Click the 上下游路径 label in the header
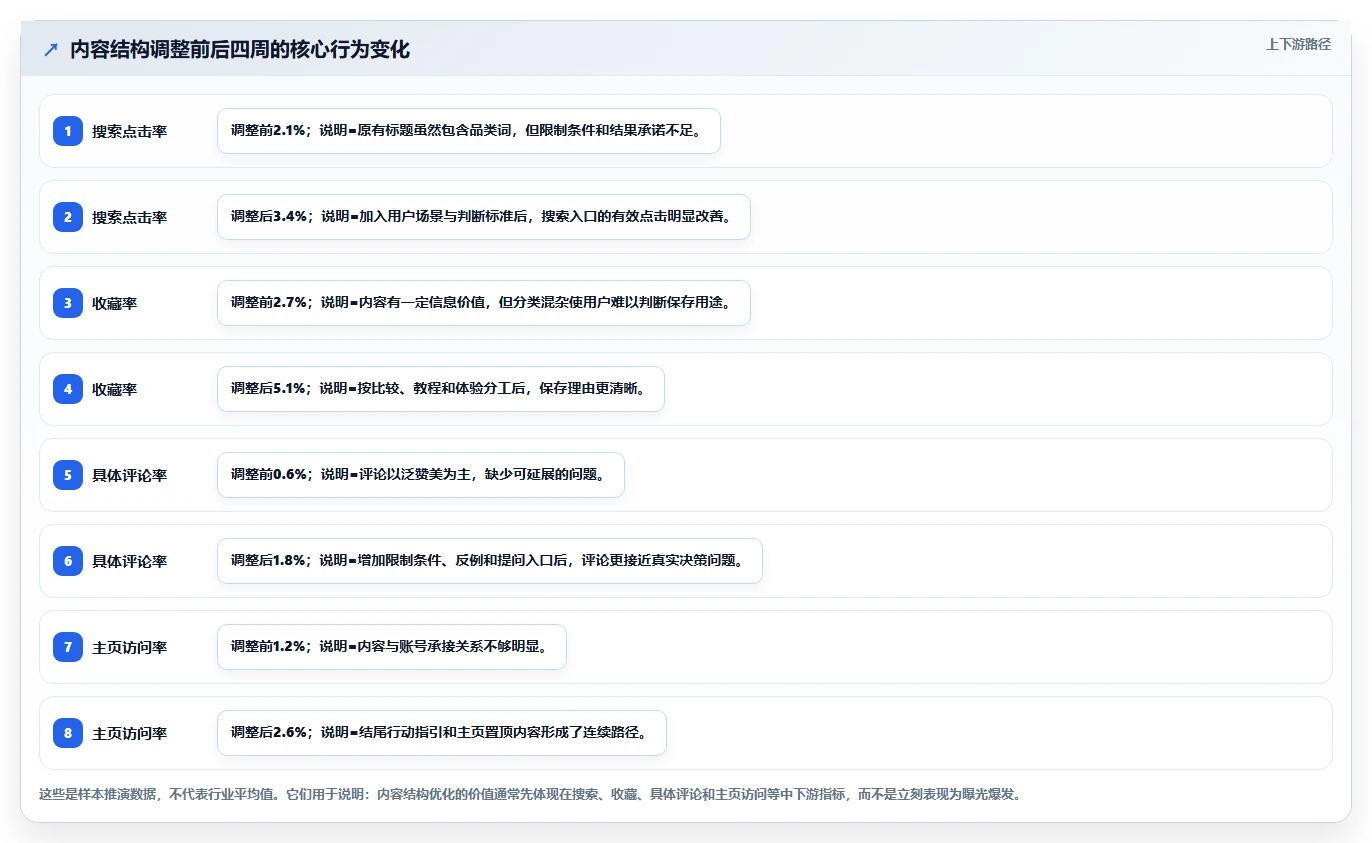 point(1298,44)
